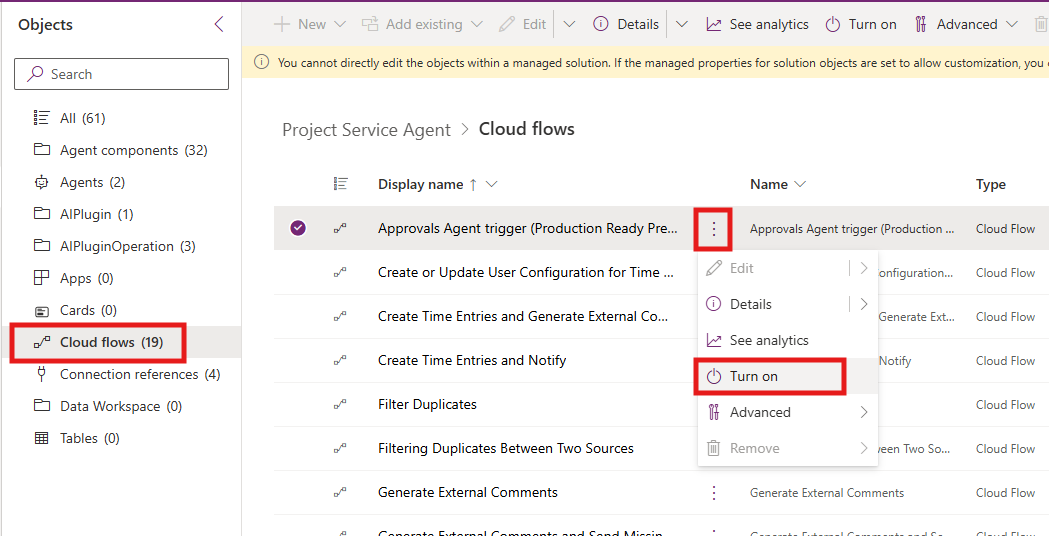This screenshot has height=536, width=1049.
Task: Expand Details submenu arrow in context menu
Action: (863, 304)
